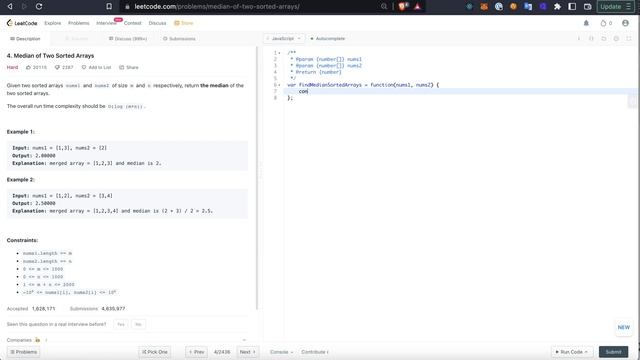Click the editor braces format icon
The height and width of the screenshot is (360, 640).
(x=591, y=39)
